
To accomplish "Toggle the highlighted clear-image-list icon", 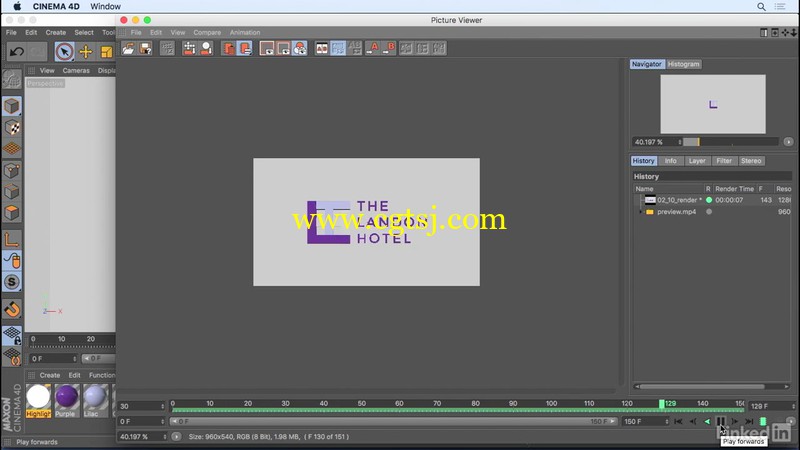I will [x=245, y=48].
